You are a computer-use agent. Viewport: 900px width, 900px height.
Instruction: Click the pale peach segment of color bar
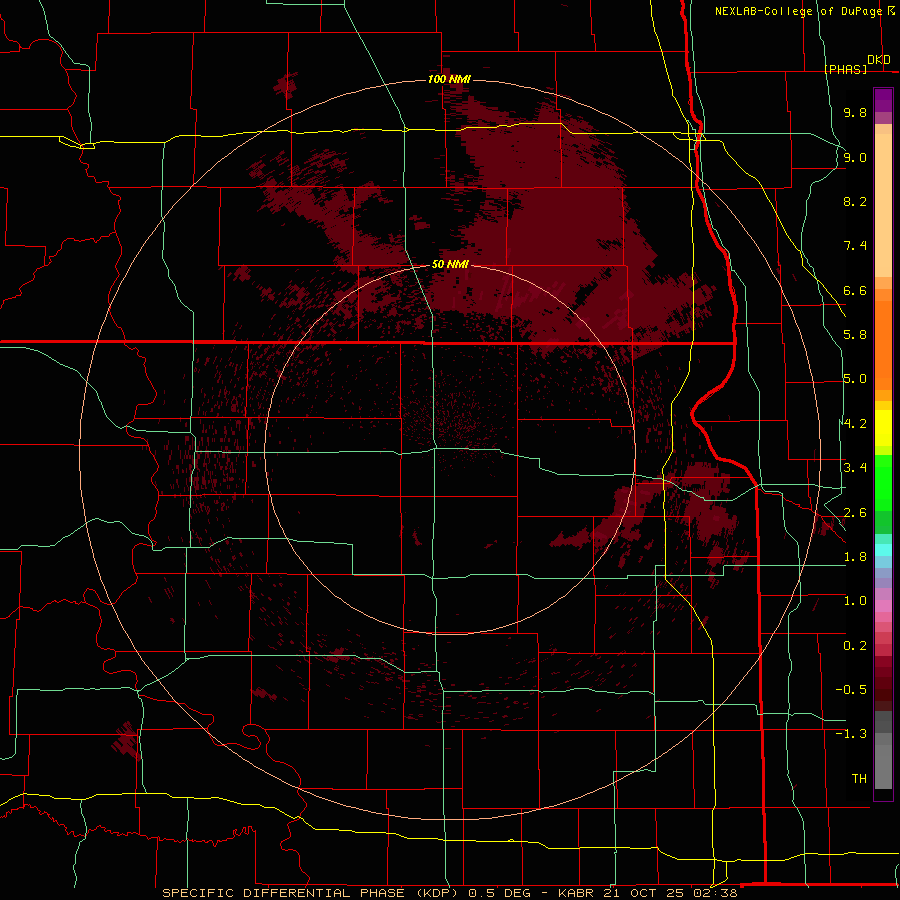pos(883,205)
